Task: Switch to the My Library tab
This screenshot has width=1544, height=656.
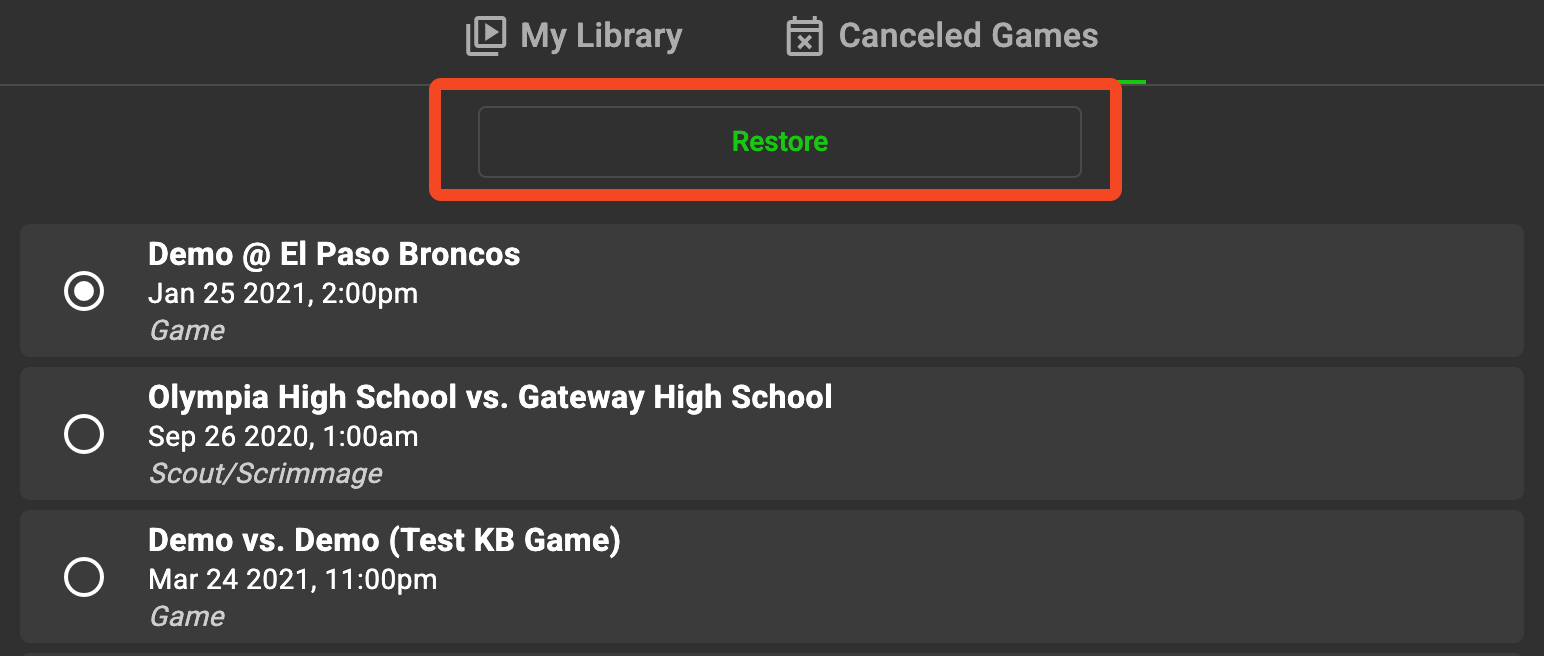Action: (x=574, y=36)
